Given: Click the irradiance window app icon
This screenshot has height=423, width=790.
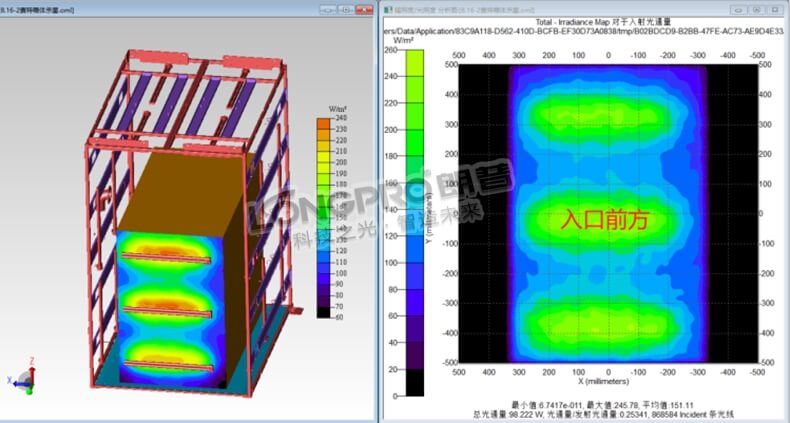Looking at the screenshot, I should [x=389, y=8].
